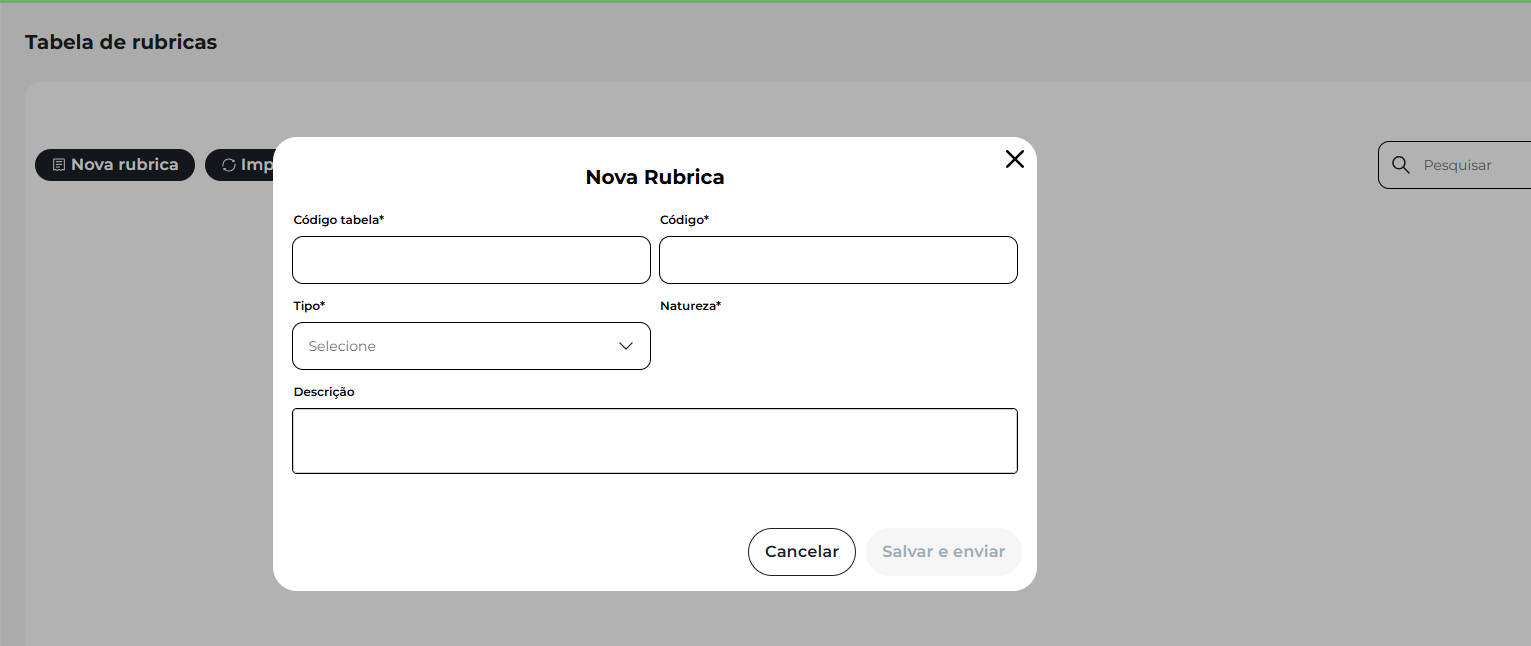Viewport: 1531px width, 646px height.
Task: Click the Tabela de rubricas page heading
Action: [x=121, y=42]
